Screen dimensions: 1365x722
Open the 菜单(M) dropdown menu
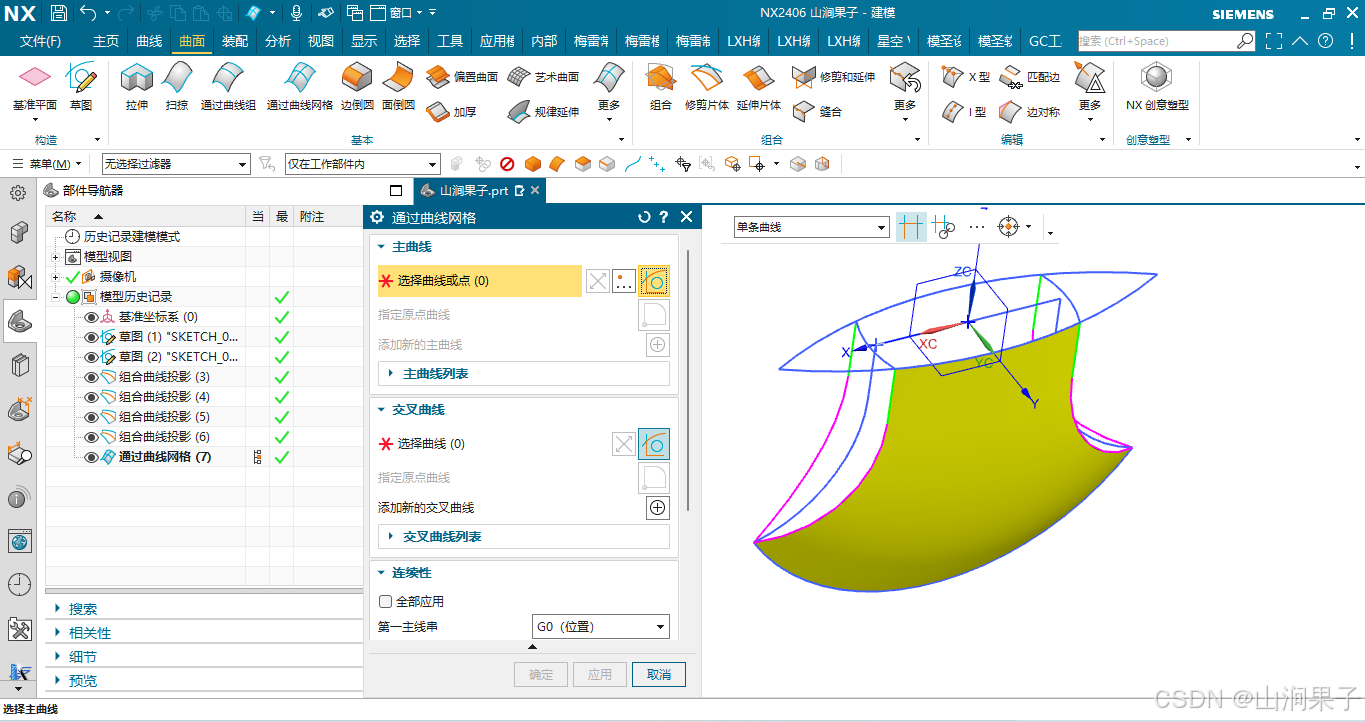45,164
